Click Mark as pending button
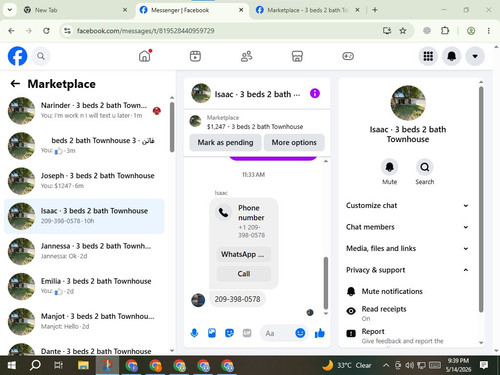Screen dimensions: 500x375 pyautogui.click(x=225, y=142)
